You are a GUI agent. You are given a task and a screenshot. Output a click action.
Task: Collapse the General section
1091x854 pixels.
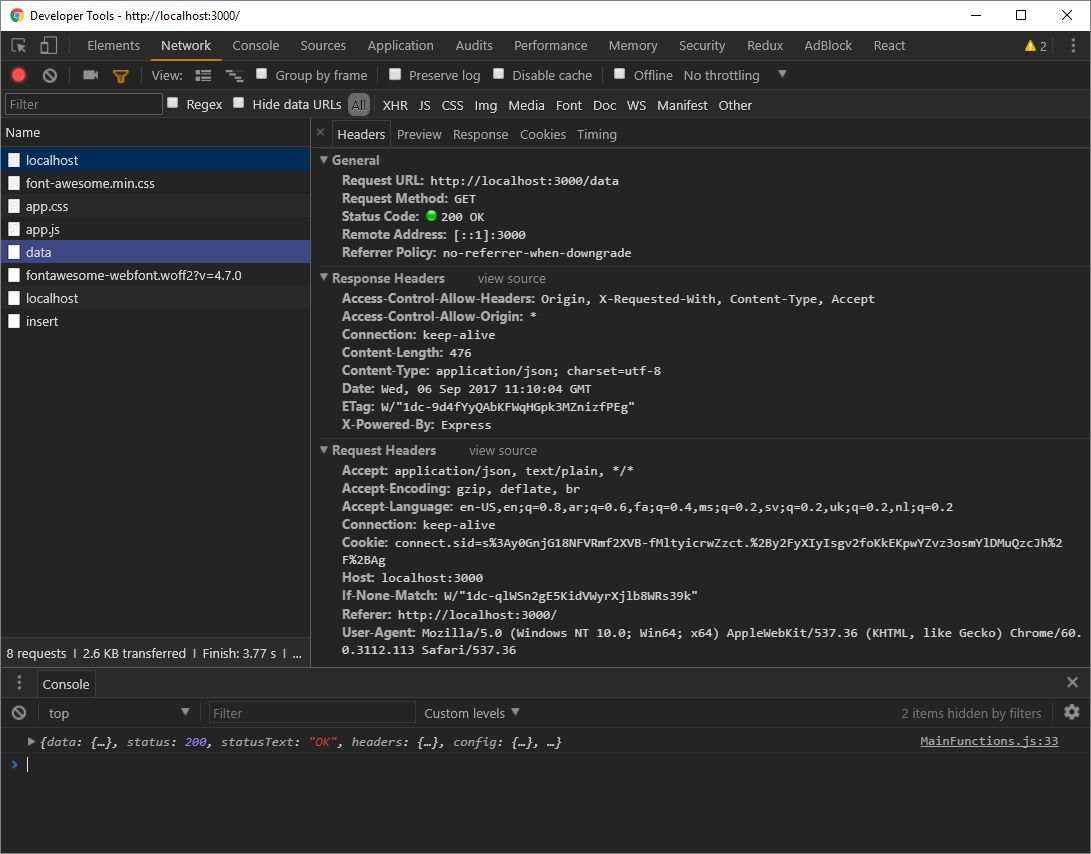tap(324, 159)
